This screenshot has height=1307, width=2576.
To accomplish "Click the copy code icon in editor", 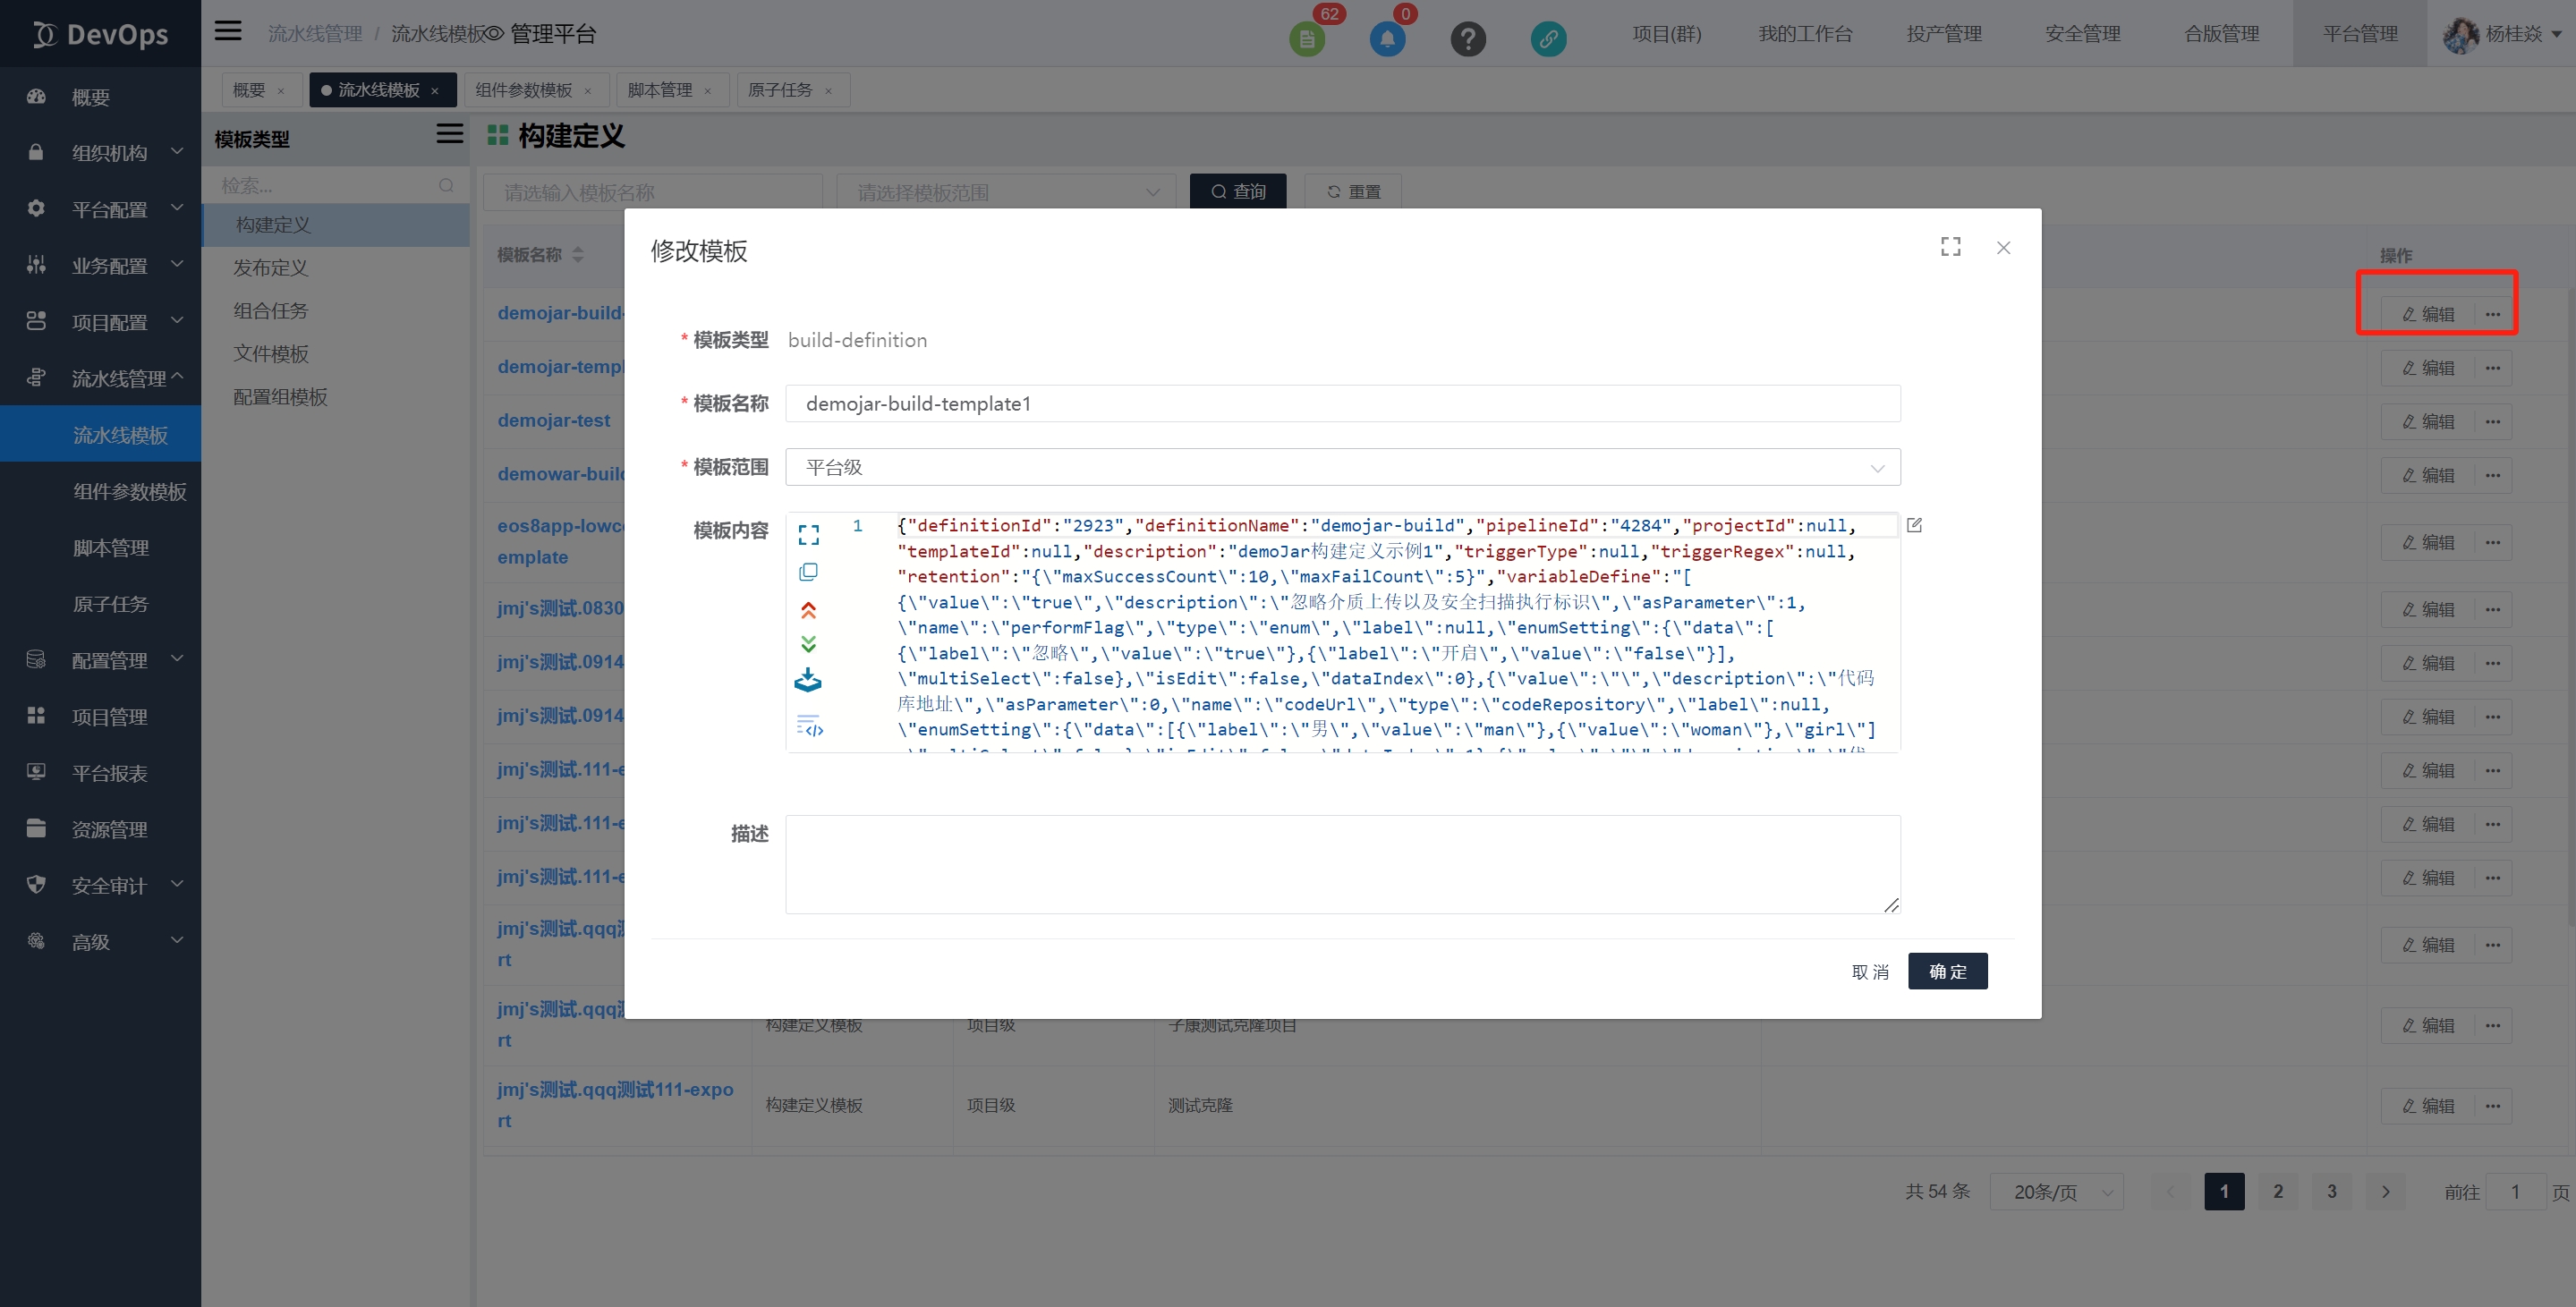I will pos(808,572).
